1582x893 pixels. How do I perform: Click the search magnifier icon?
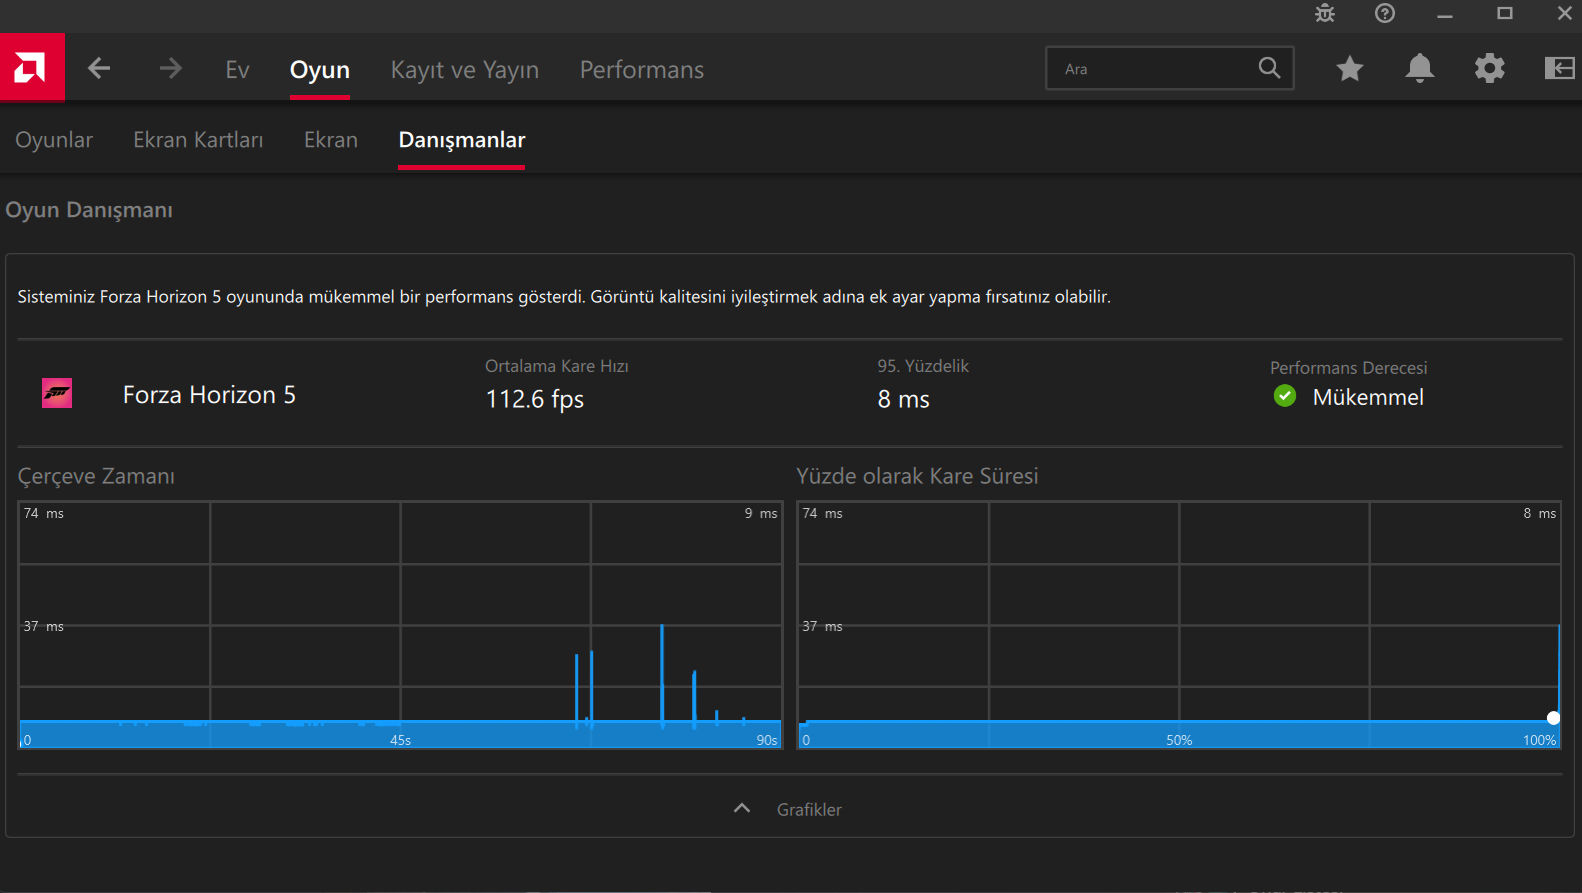click(x=1269, y=68)
